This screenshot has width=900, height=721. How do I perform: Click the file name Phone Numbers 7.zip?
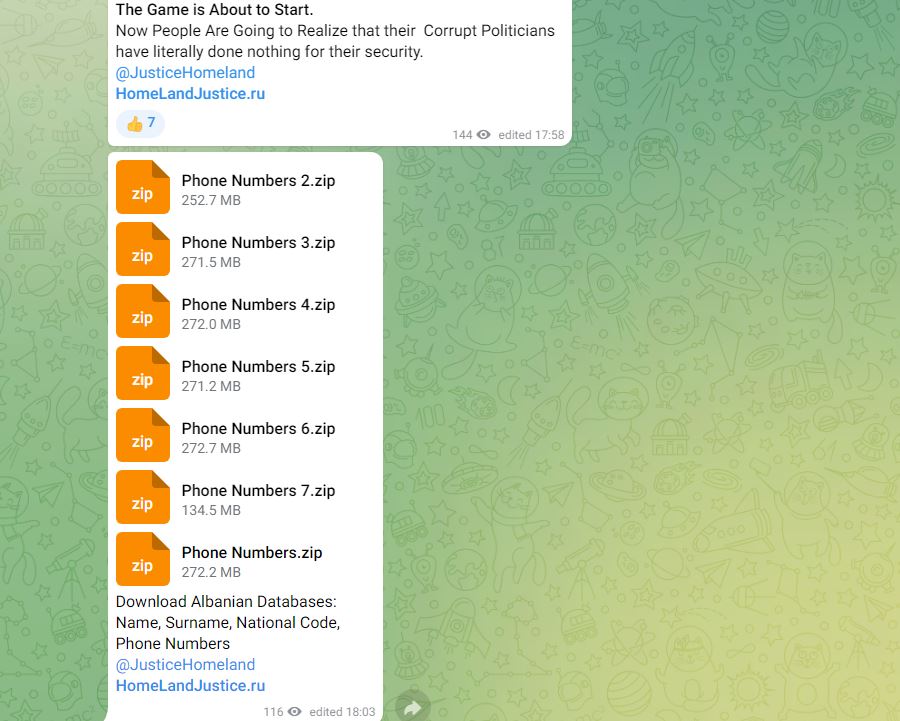[258, 491]
